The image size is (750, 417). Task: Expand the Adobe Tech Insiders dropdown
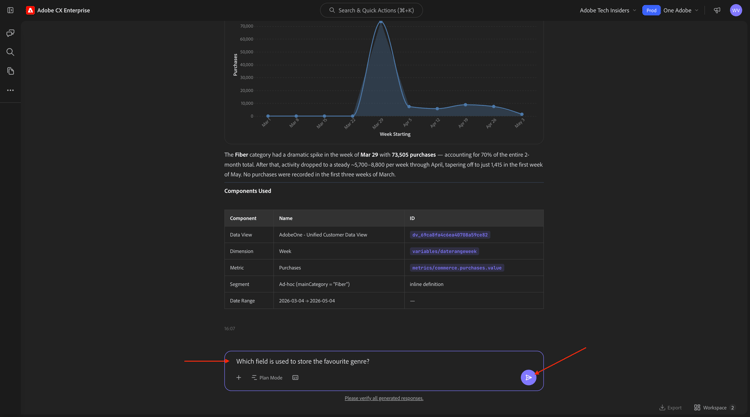coord(607,10)
